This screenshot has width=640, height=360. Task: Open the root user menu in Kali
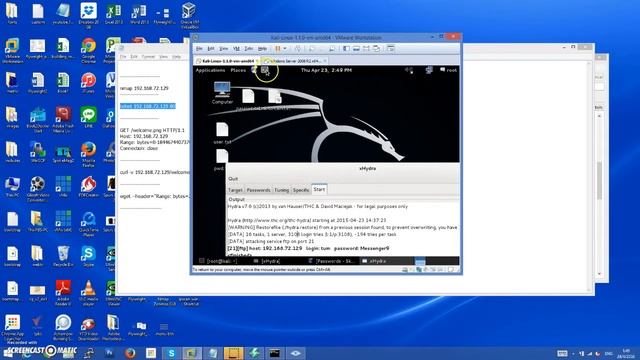click(448, 70)
